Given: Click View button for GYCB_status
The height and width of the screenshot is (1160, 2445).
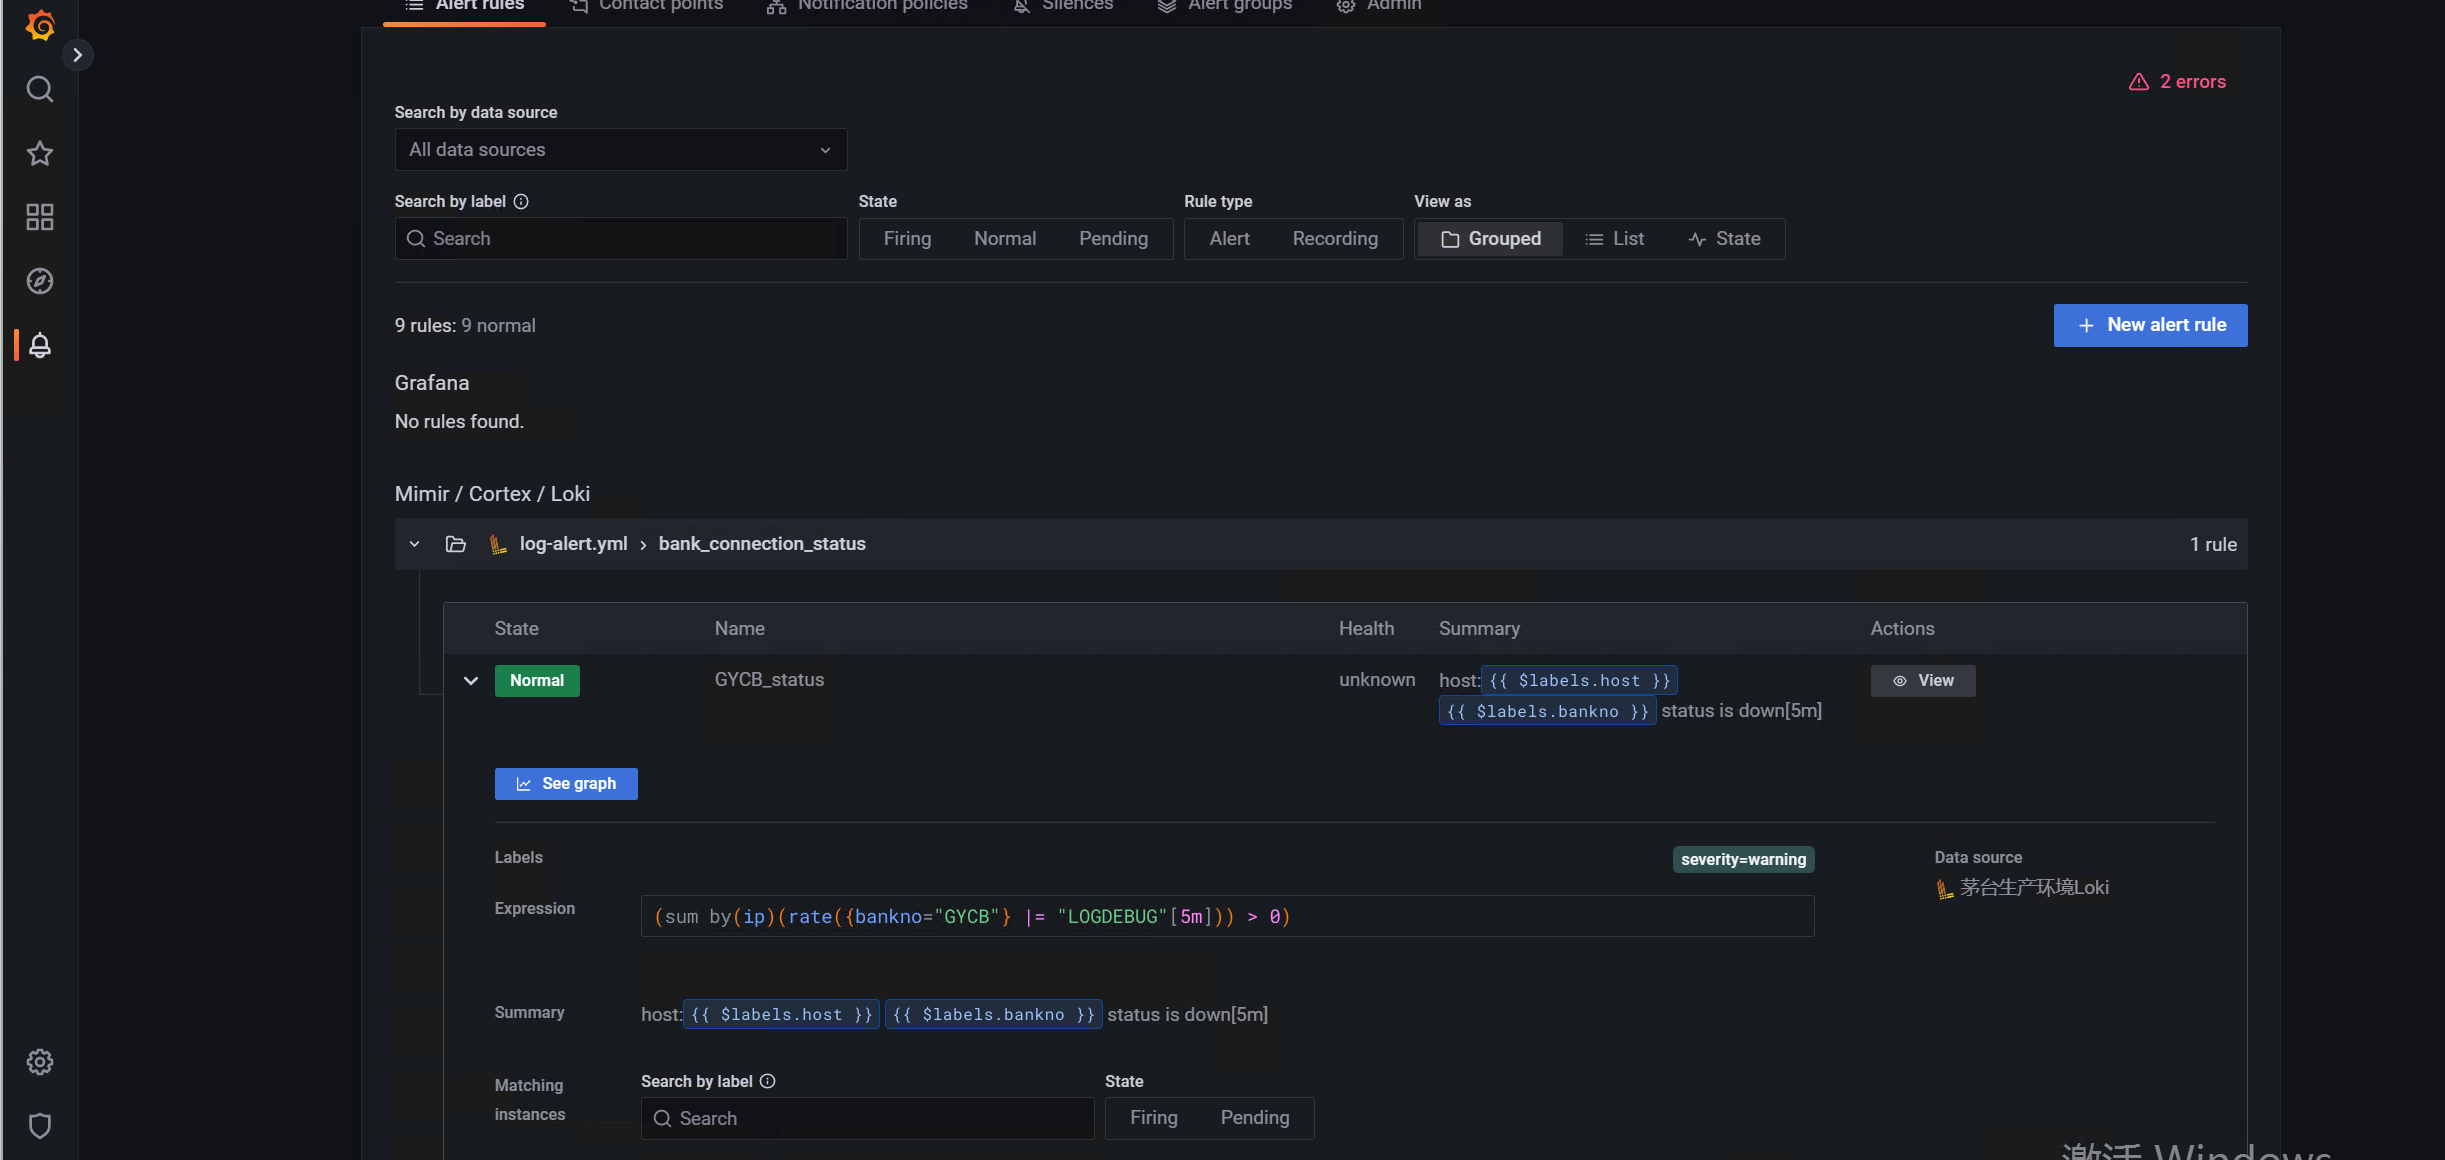Looking at the screenshot, I should 1923,681.
